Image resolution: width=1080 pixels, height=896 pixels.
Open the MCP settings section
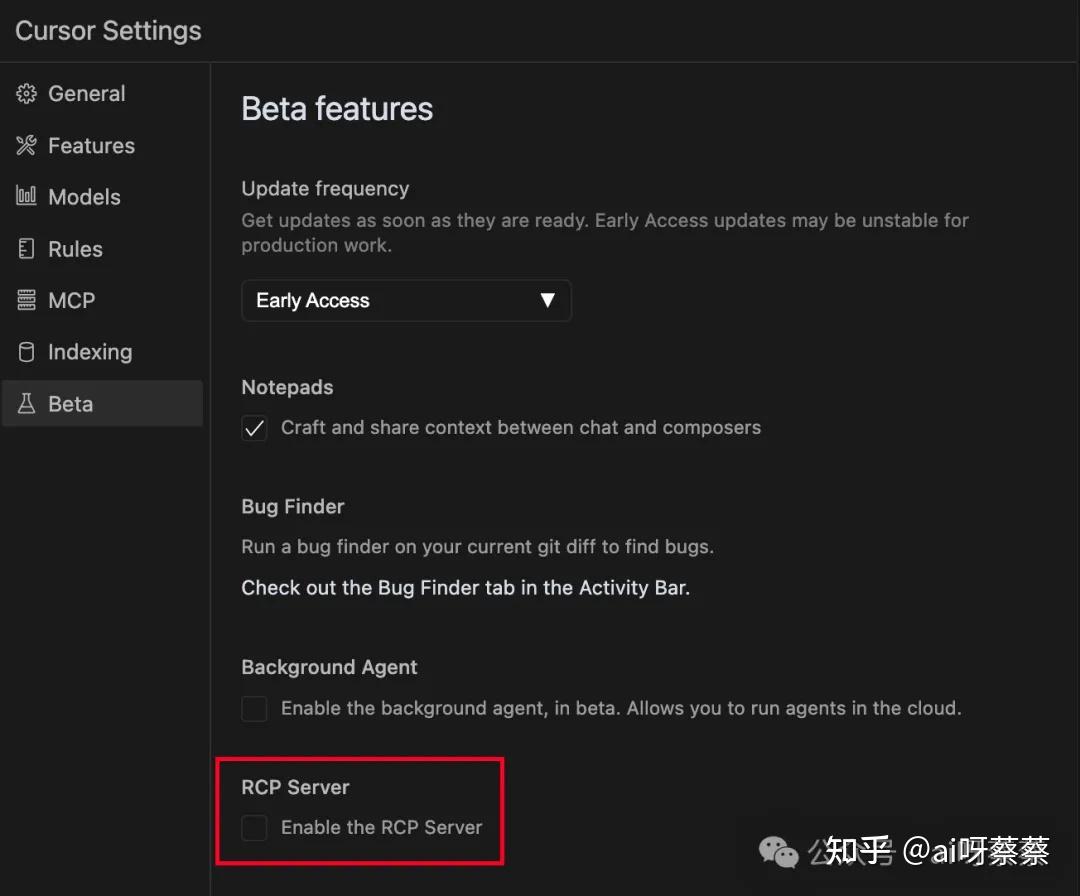point(71,300)
